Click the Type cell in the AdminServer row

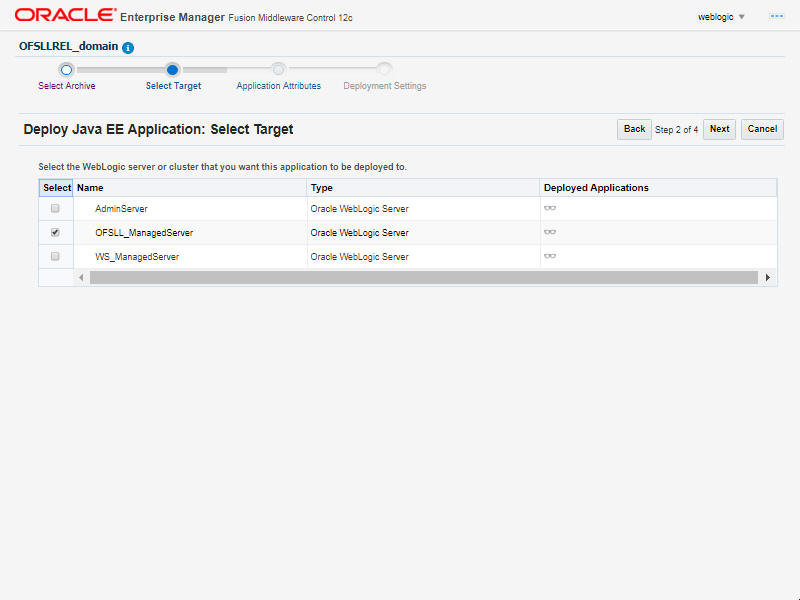tap(423, 209)
